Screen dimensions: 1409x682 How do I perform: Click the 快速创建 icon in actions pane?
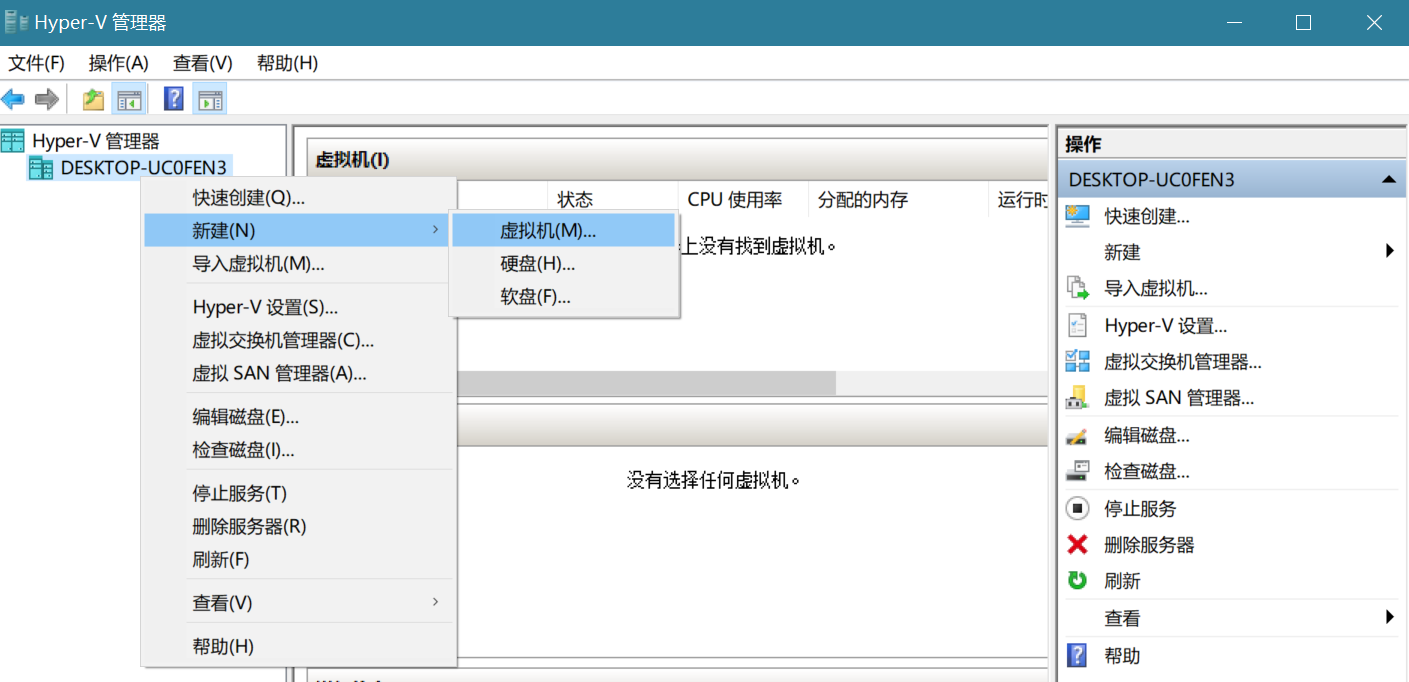(1077, 216)
